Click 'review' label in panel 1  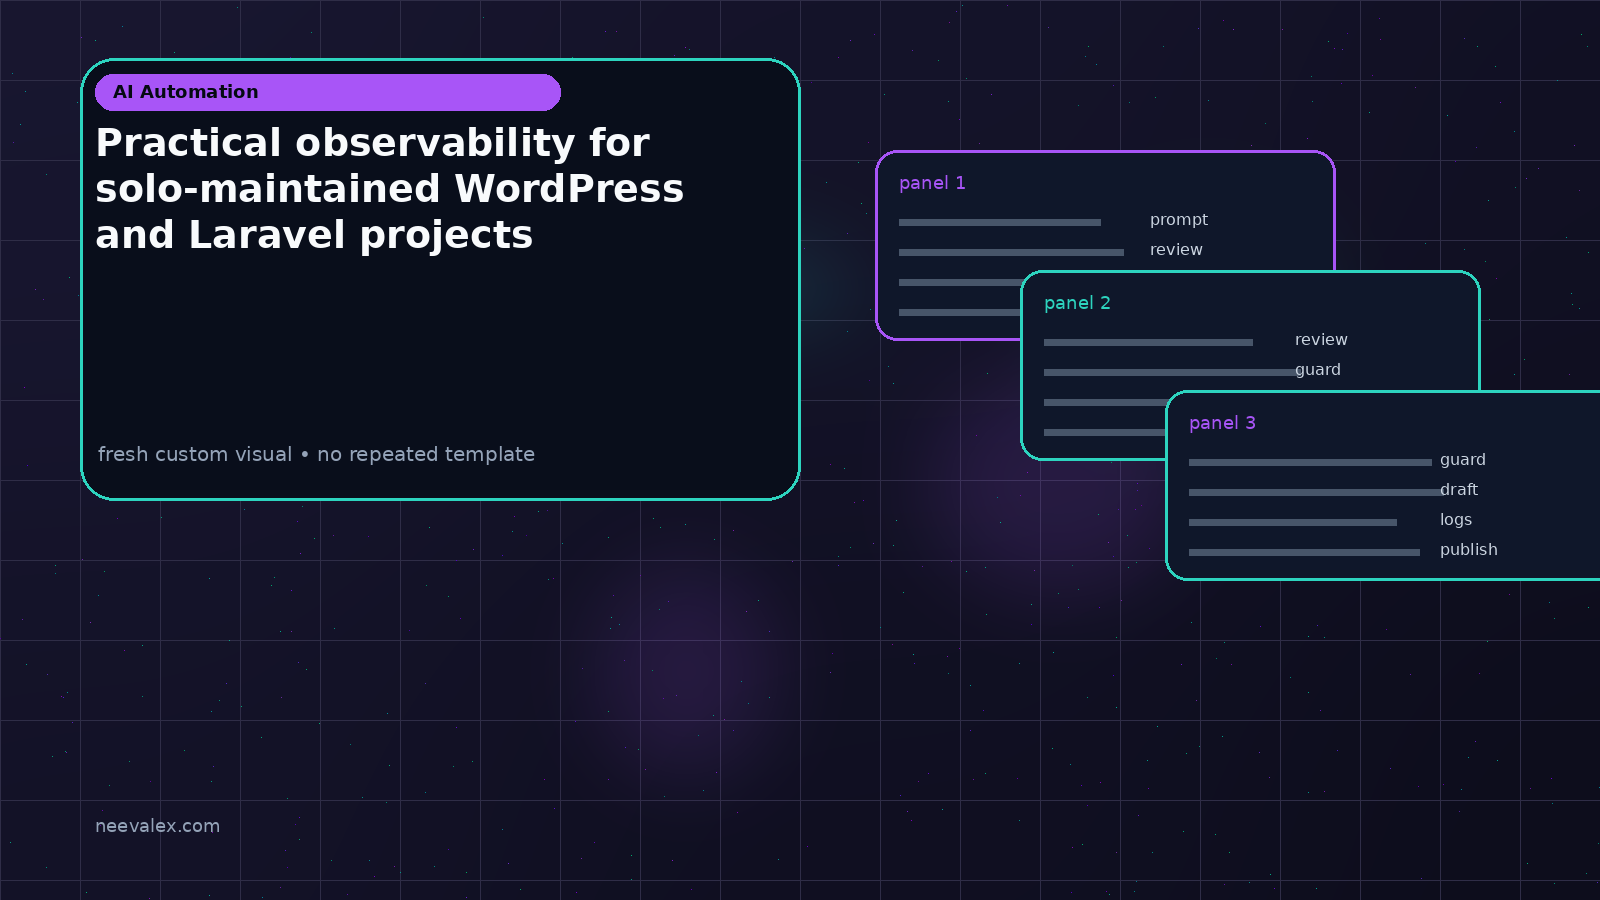1176,250
